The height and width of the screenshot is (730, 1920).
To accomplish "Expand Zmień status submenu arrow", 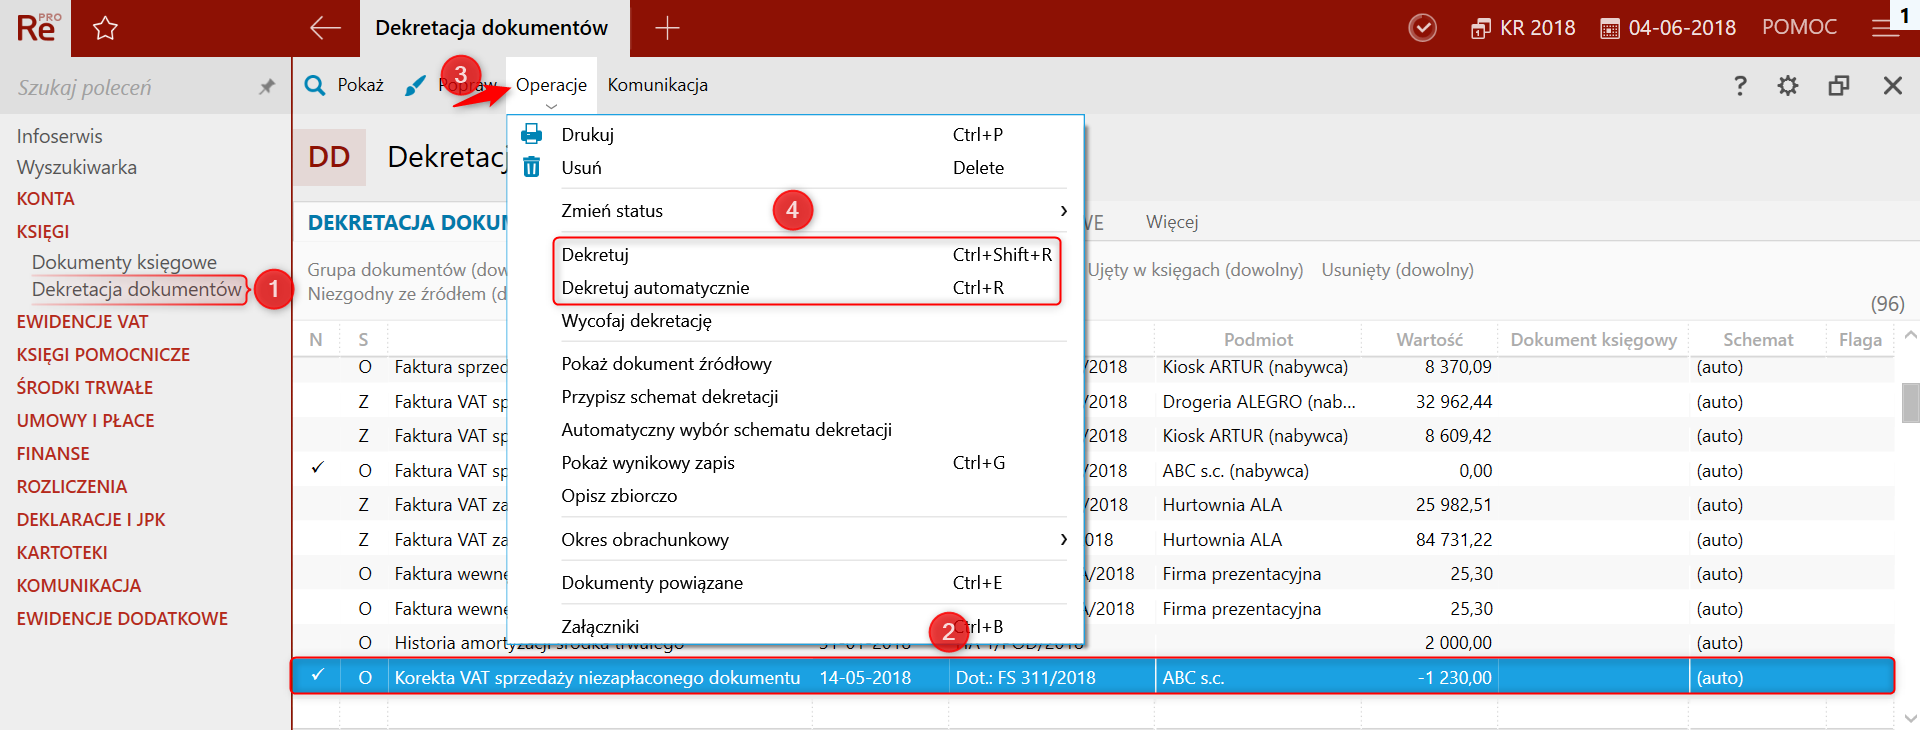I will [1063, 210].
